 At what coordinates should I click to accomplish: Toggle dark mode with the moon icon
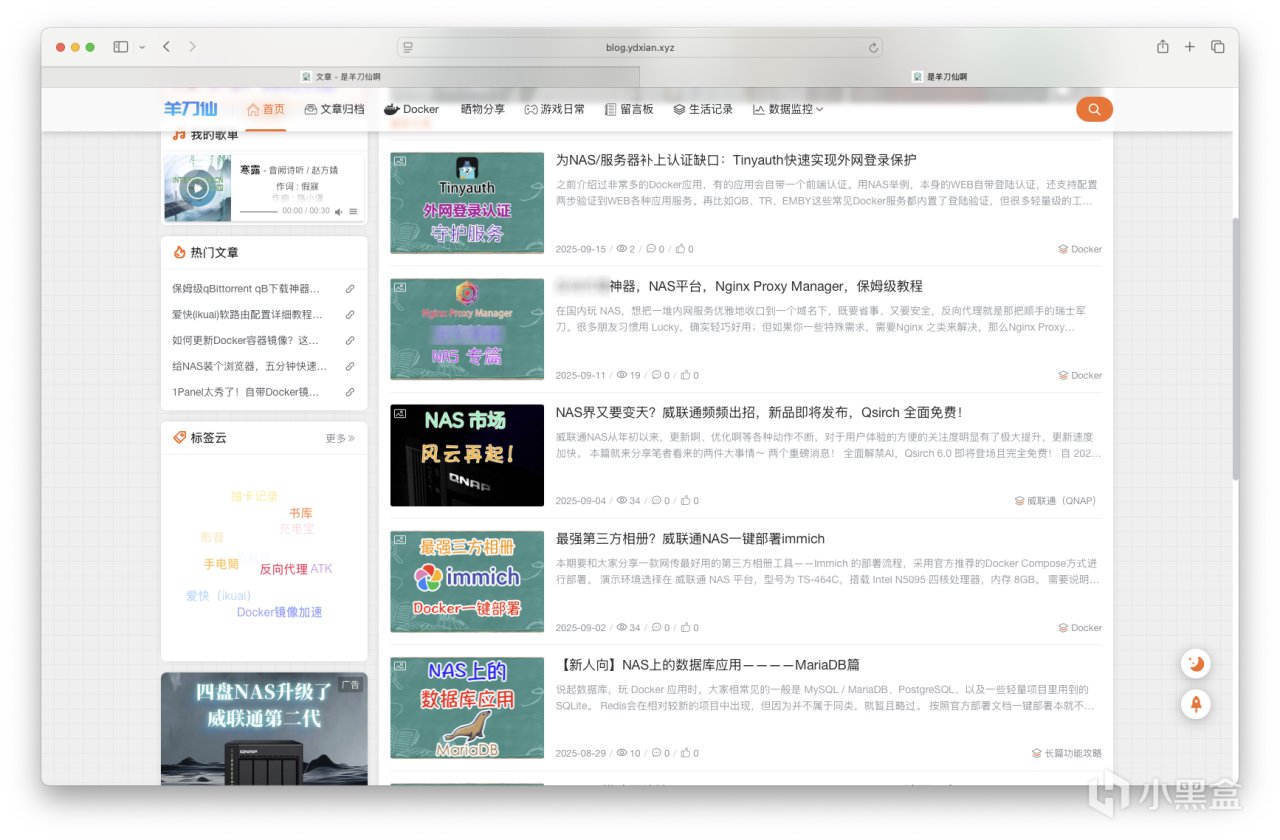[1196, 663]
